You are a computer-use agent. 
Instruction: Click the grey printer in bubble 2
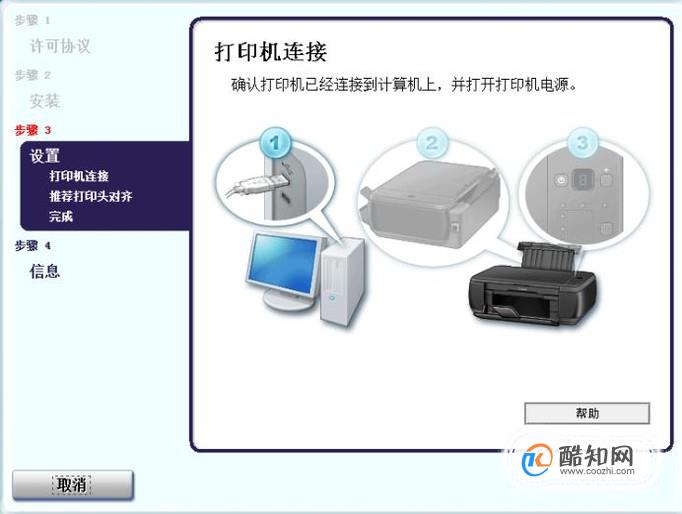click(431, 203)
